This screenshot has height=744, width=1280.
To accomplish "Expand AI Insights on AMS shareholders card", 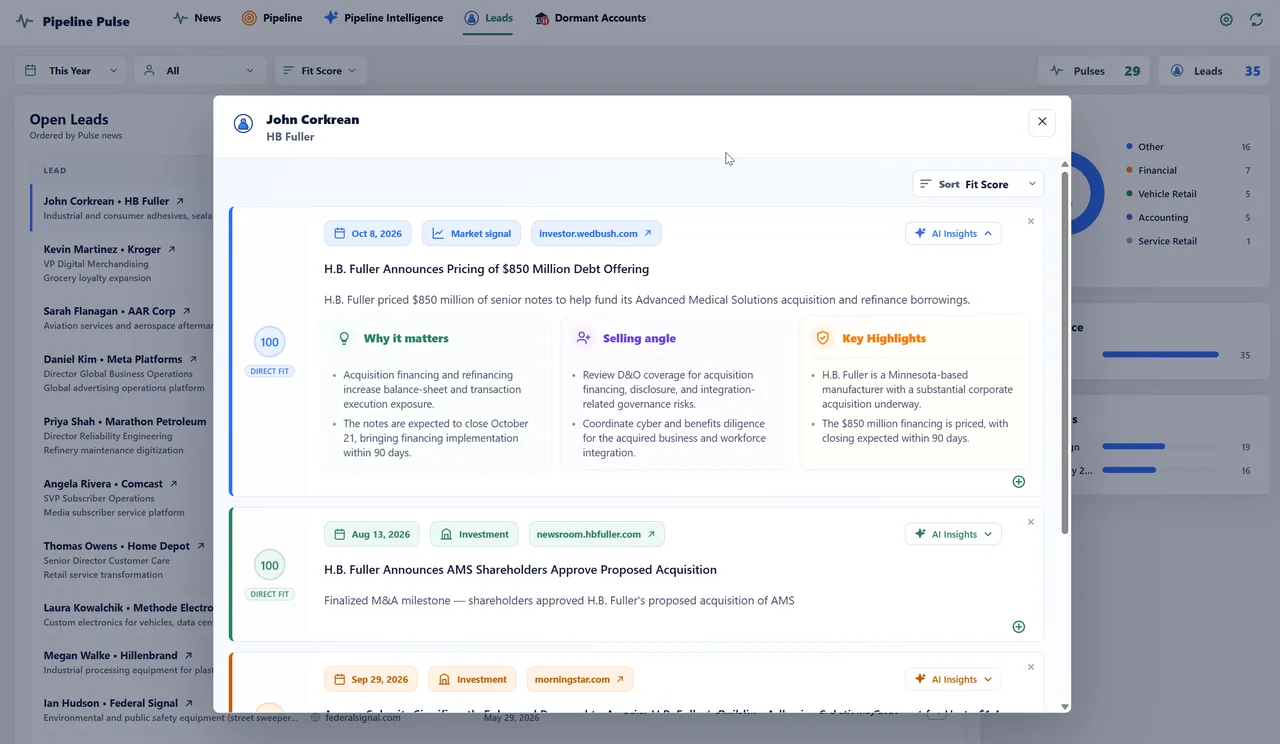I will click(953, 534).
